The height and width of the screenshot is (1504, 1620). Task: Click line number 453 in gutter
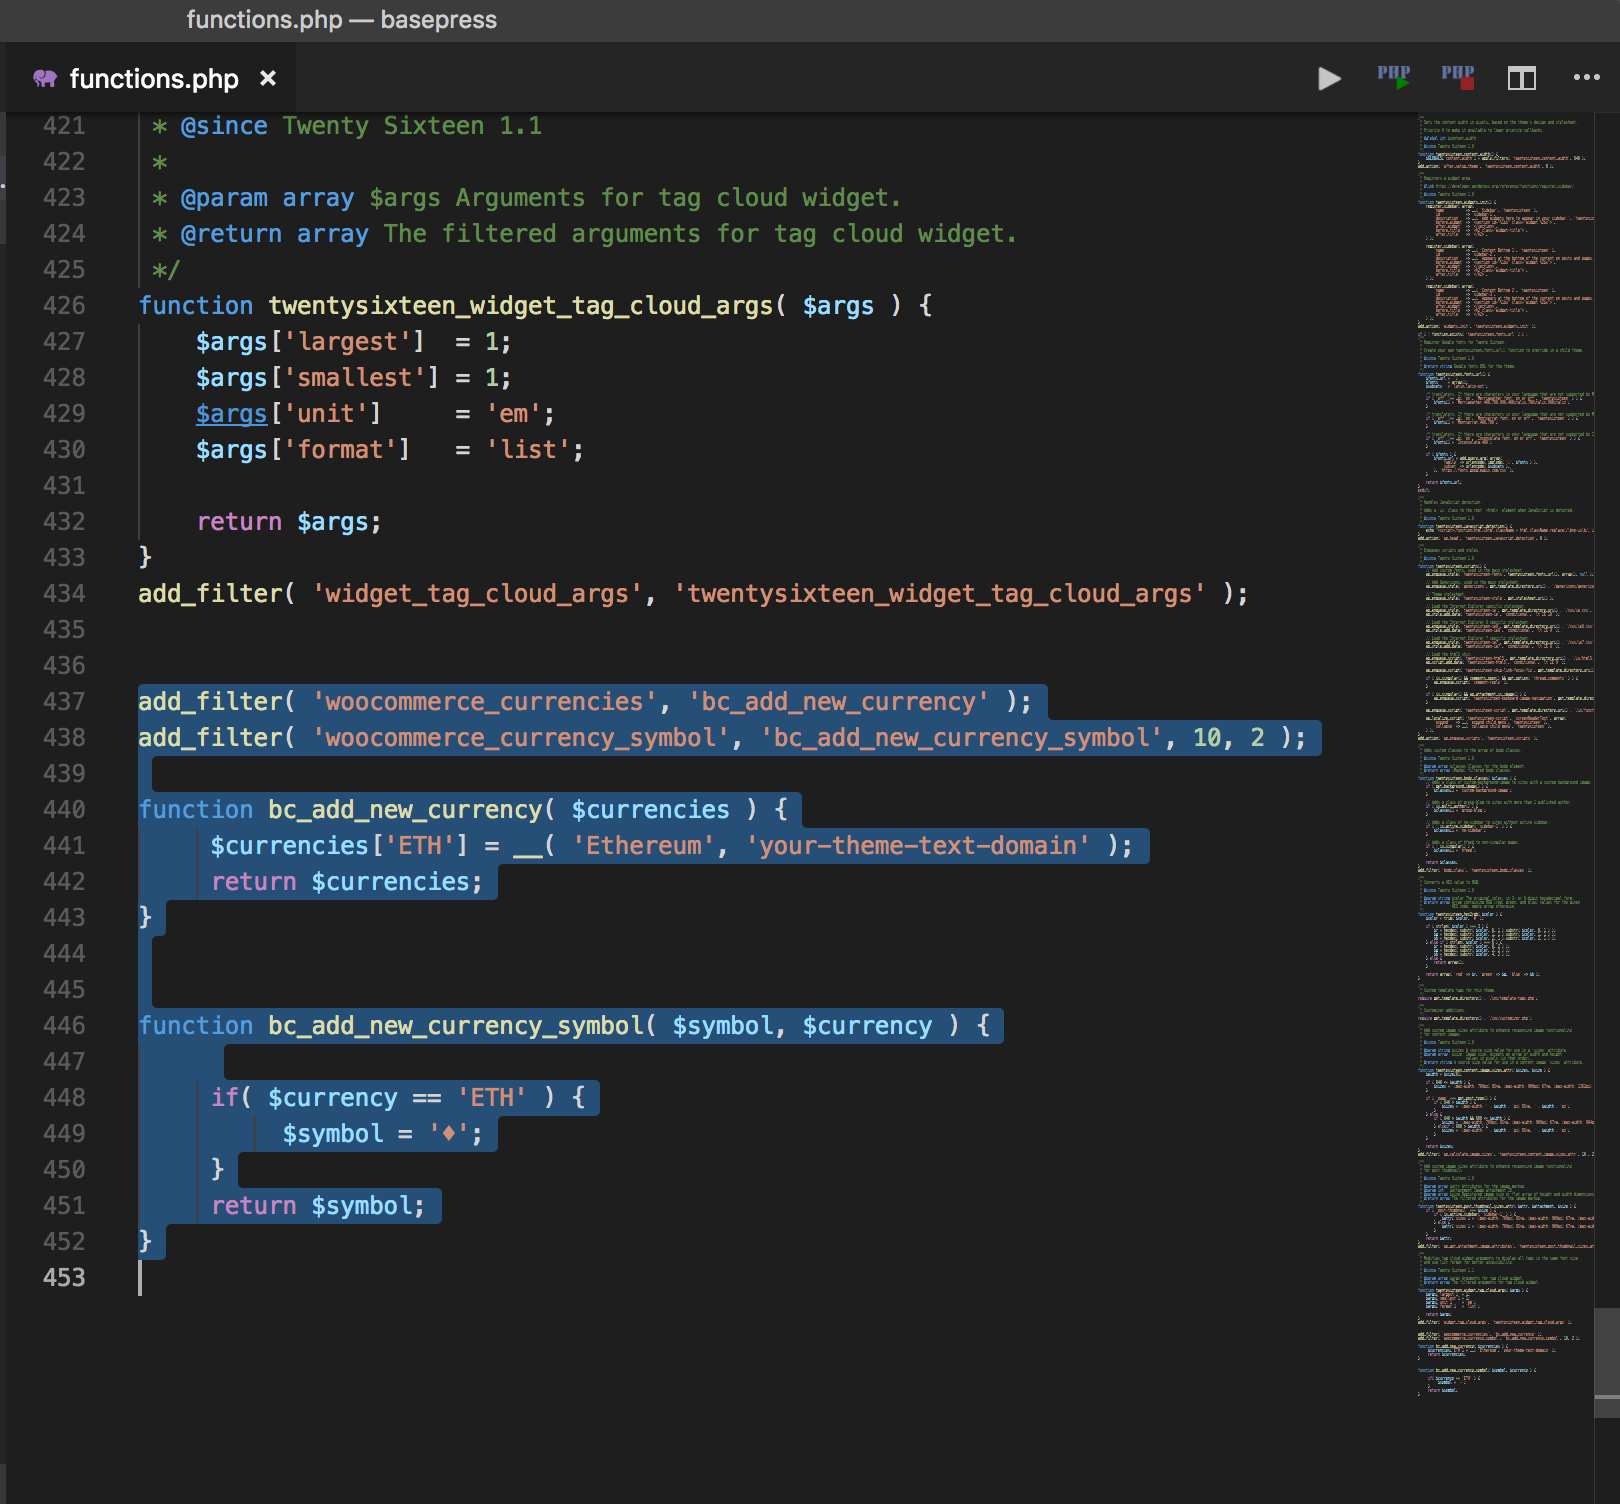point(64,1278)
